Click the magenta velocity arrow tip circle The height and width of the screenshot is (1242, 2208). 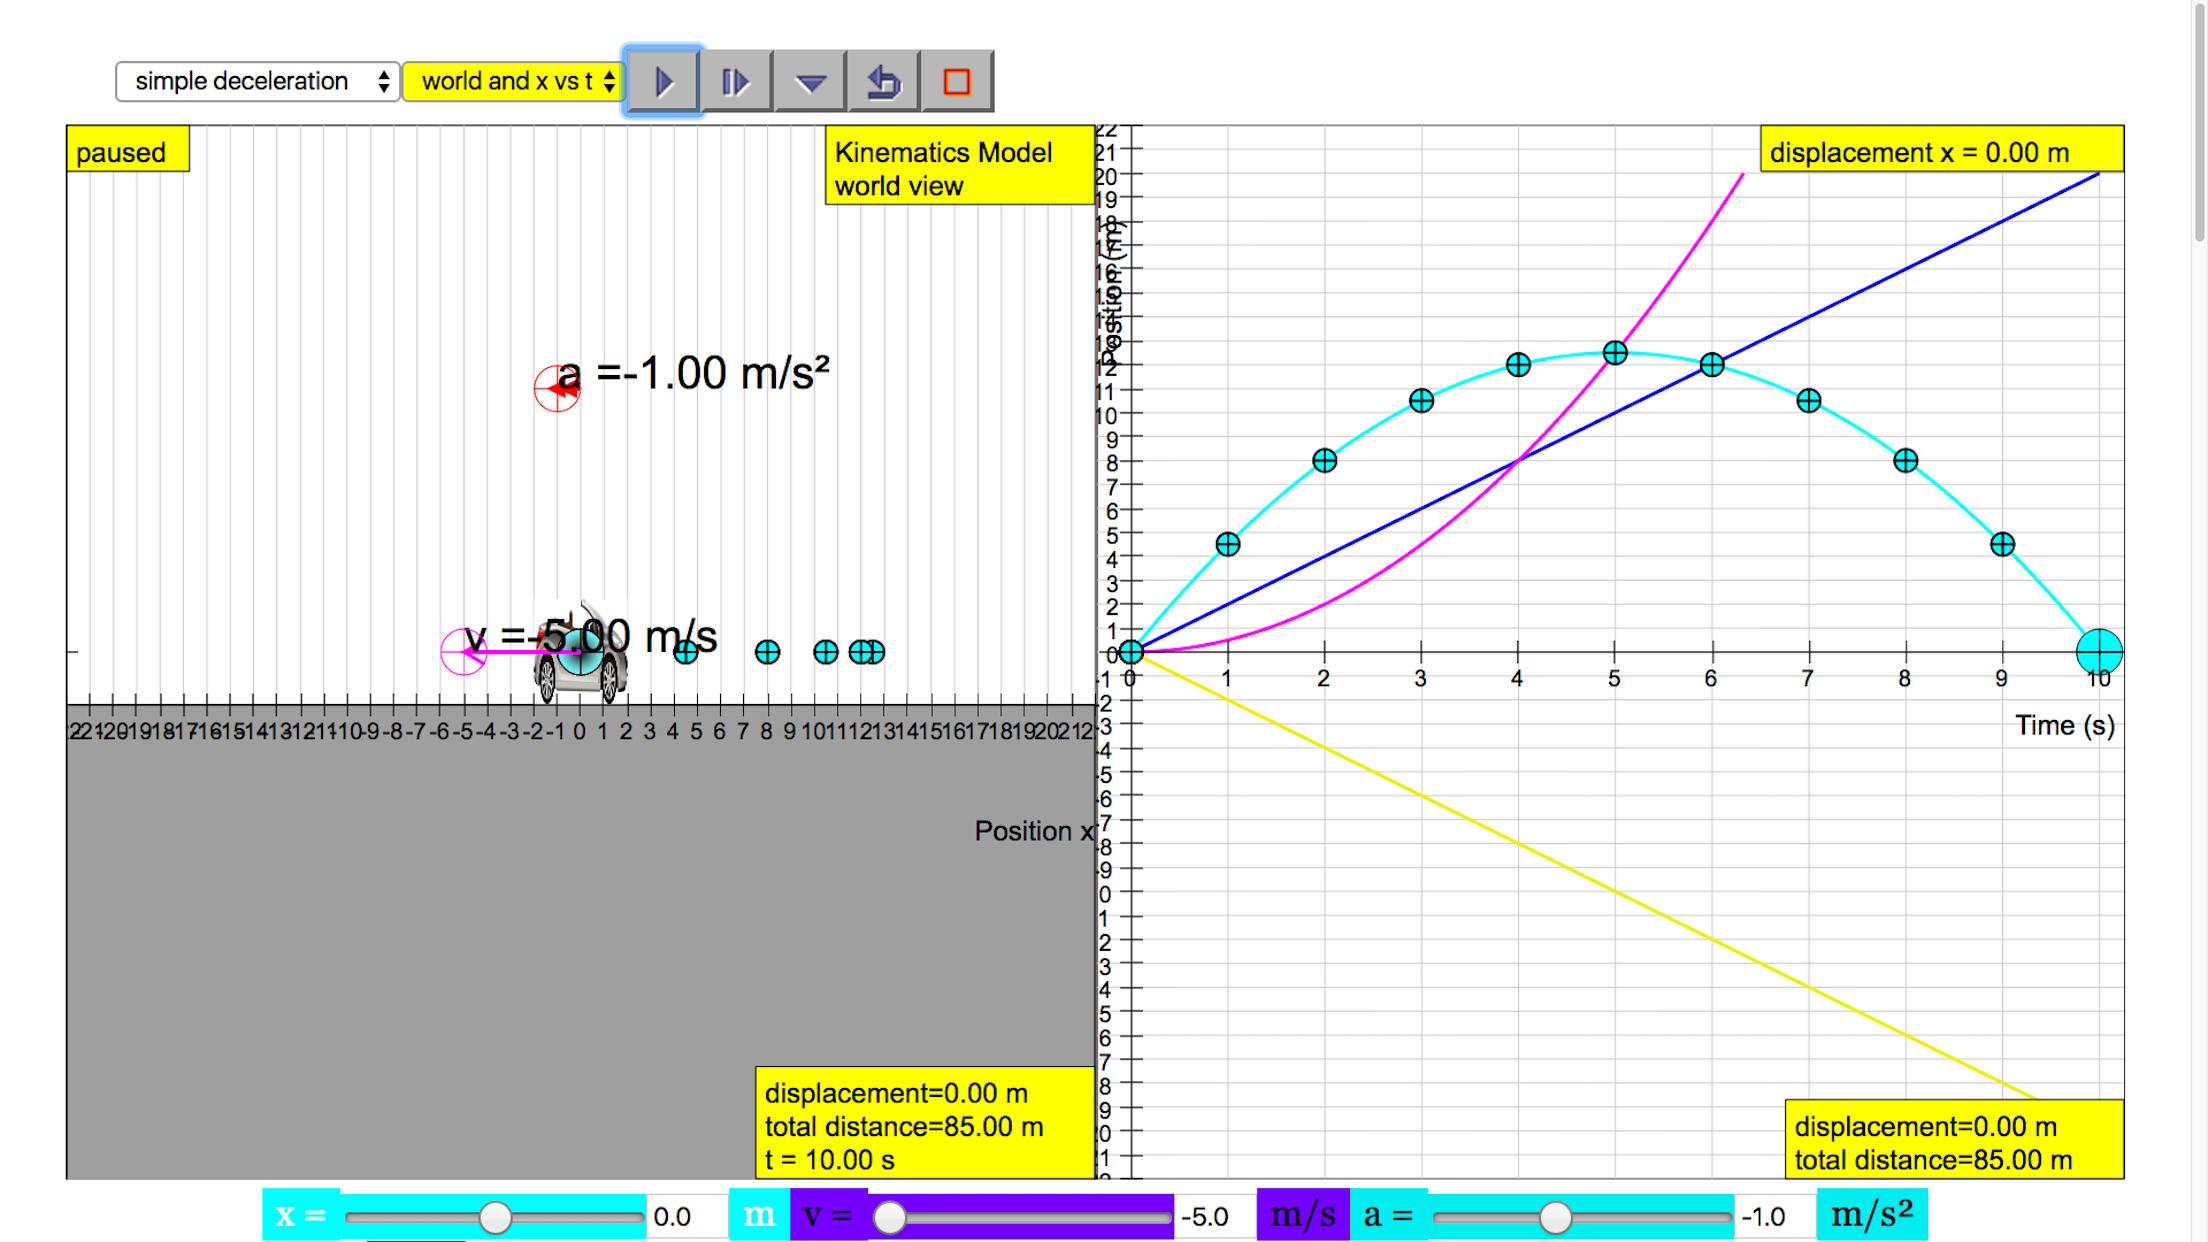pos(463,652)
